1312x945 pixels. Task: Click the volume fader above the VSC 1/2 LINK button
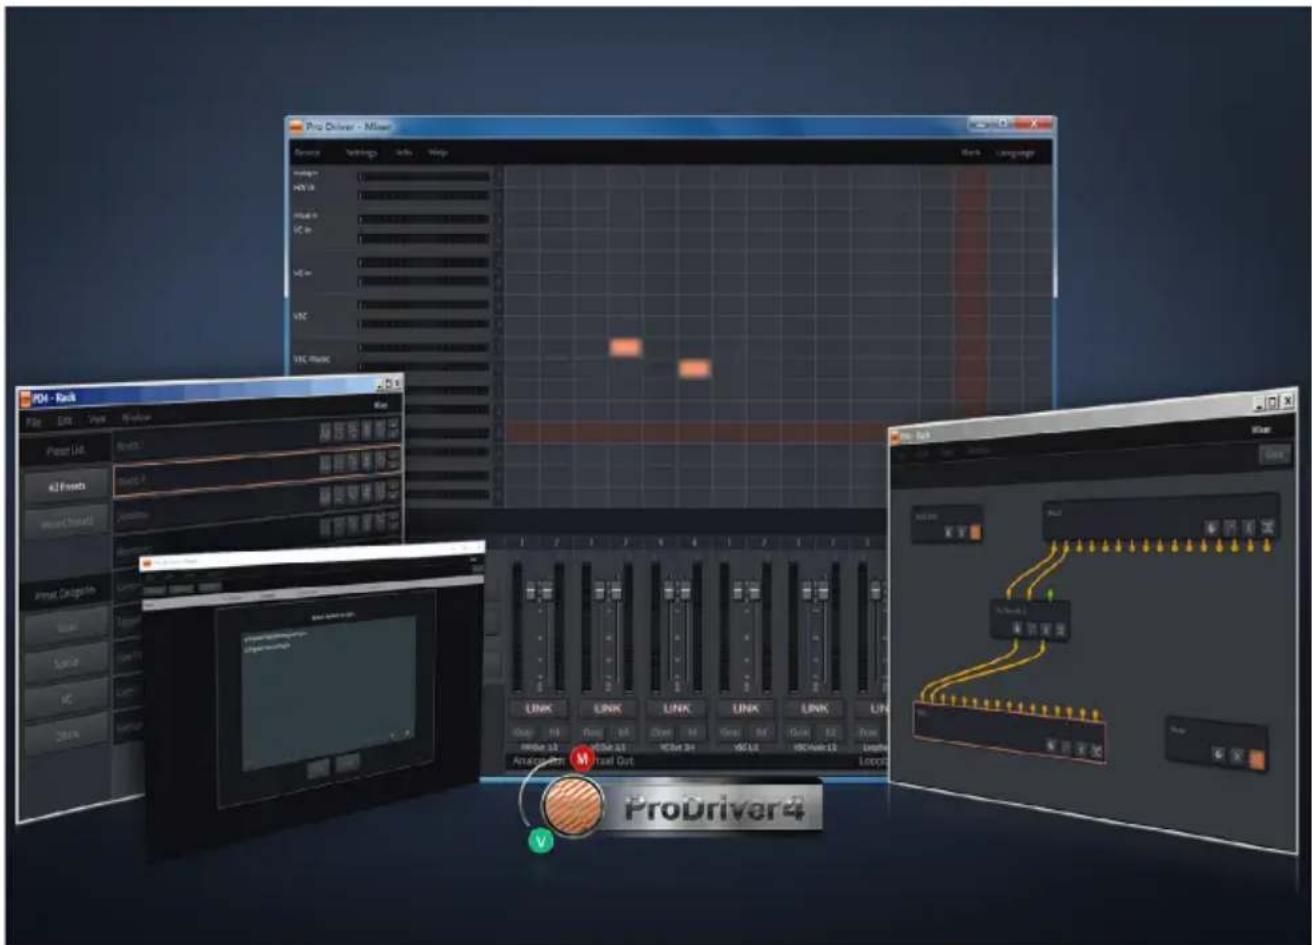coord(746,591)
